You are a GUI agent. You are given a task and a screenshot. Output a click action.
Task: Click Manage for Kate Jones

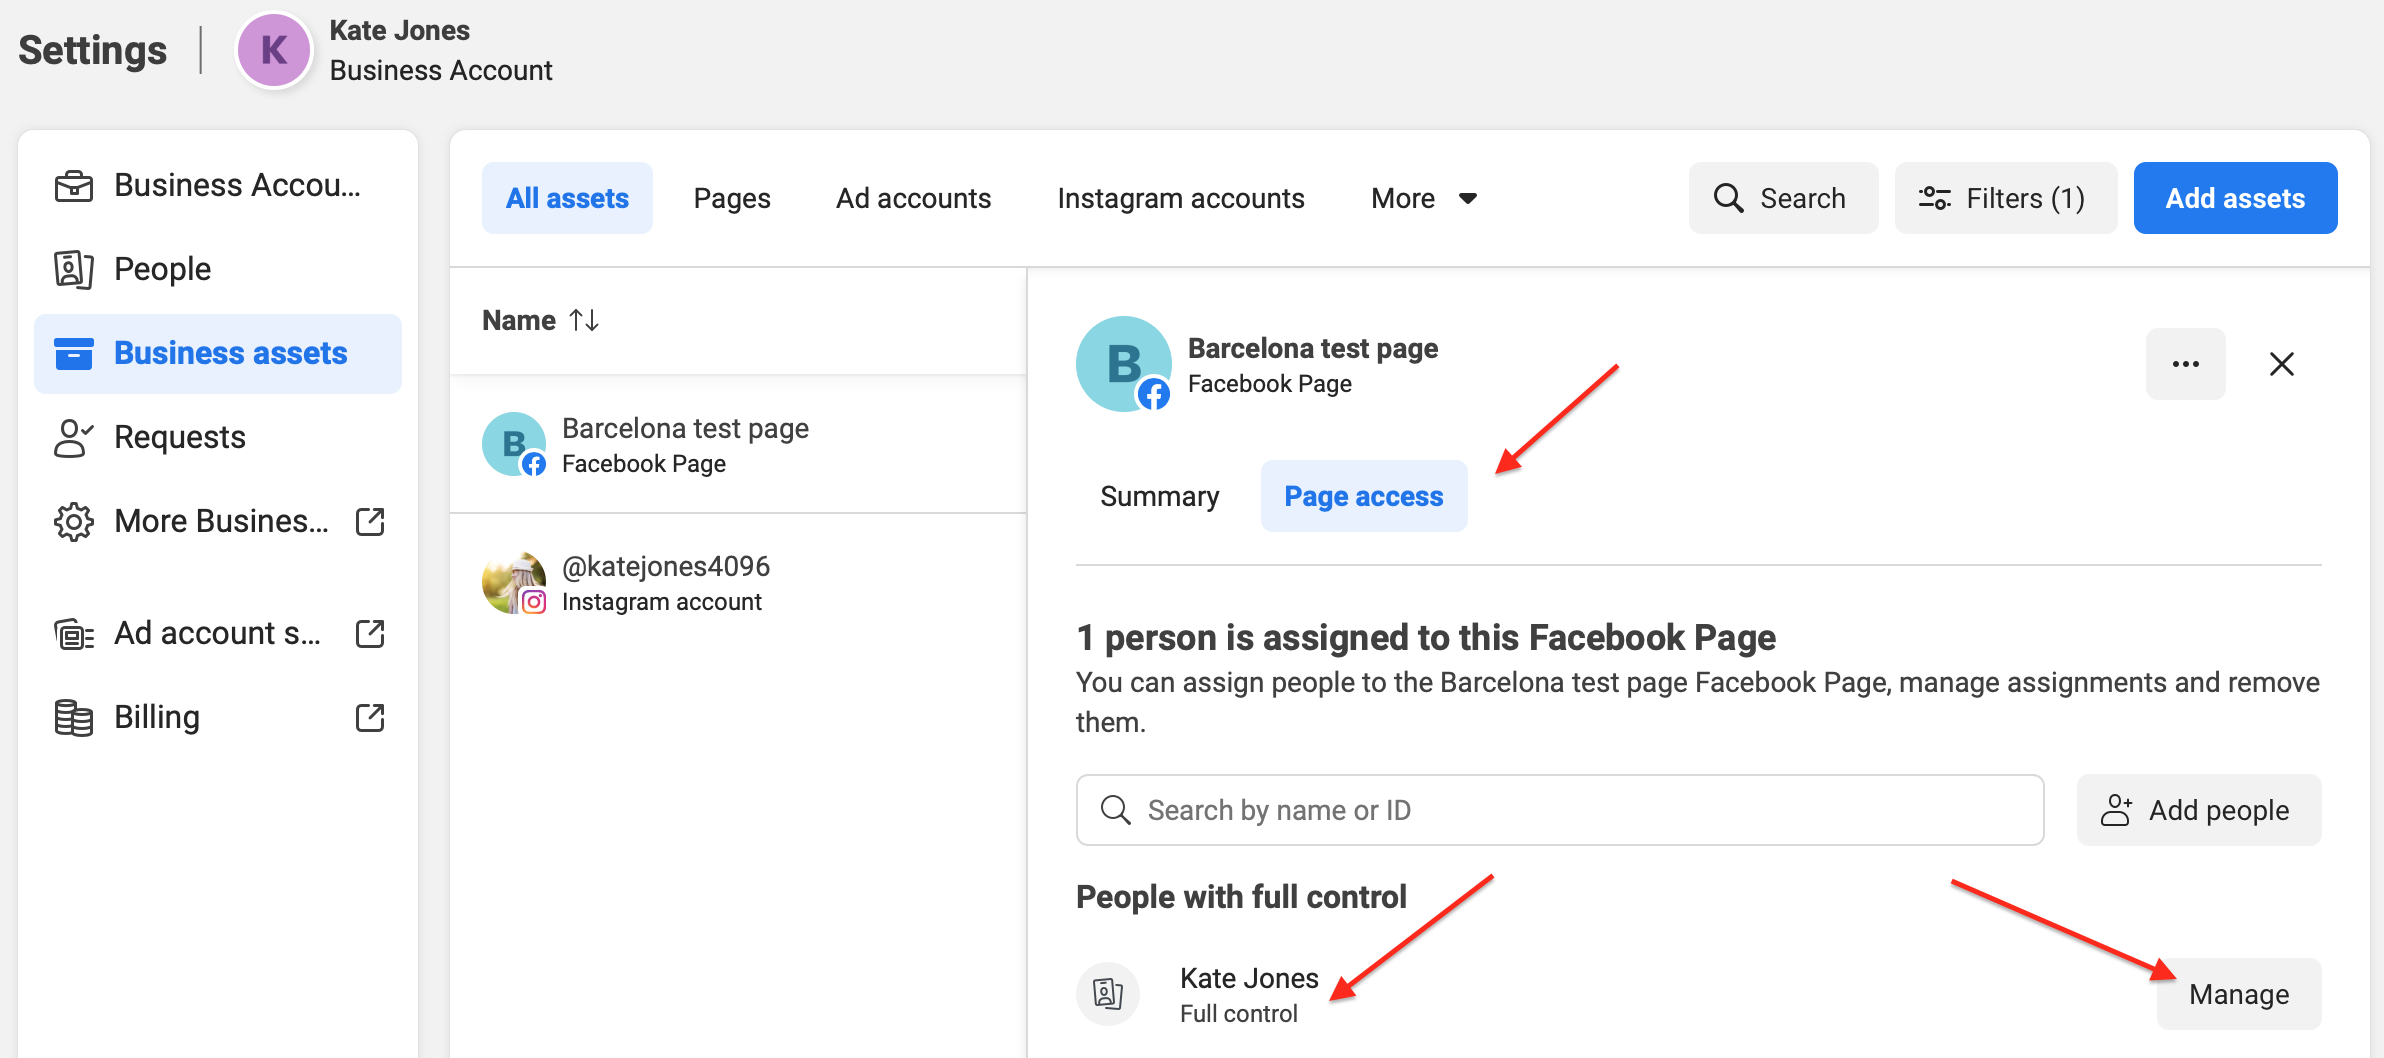[x=2239, y=994]
